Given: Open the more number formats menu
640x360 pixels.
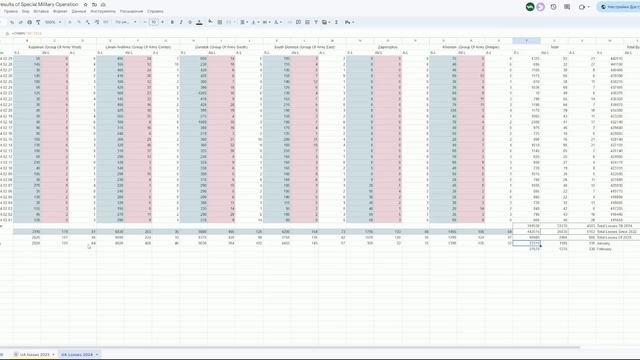Looking at the screenshot, I should 106,22.
